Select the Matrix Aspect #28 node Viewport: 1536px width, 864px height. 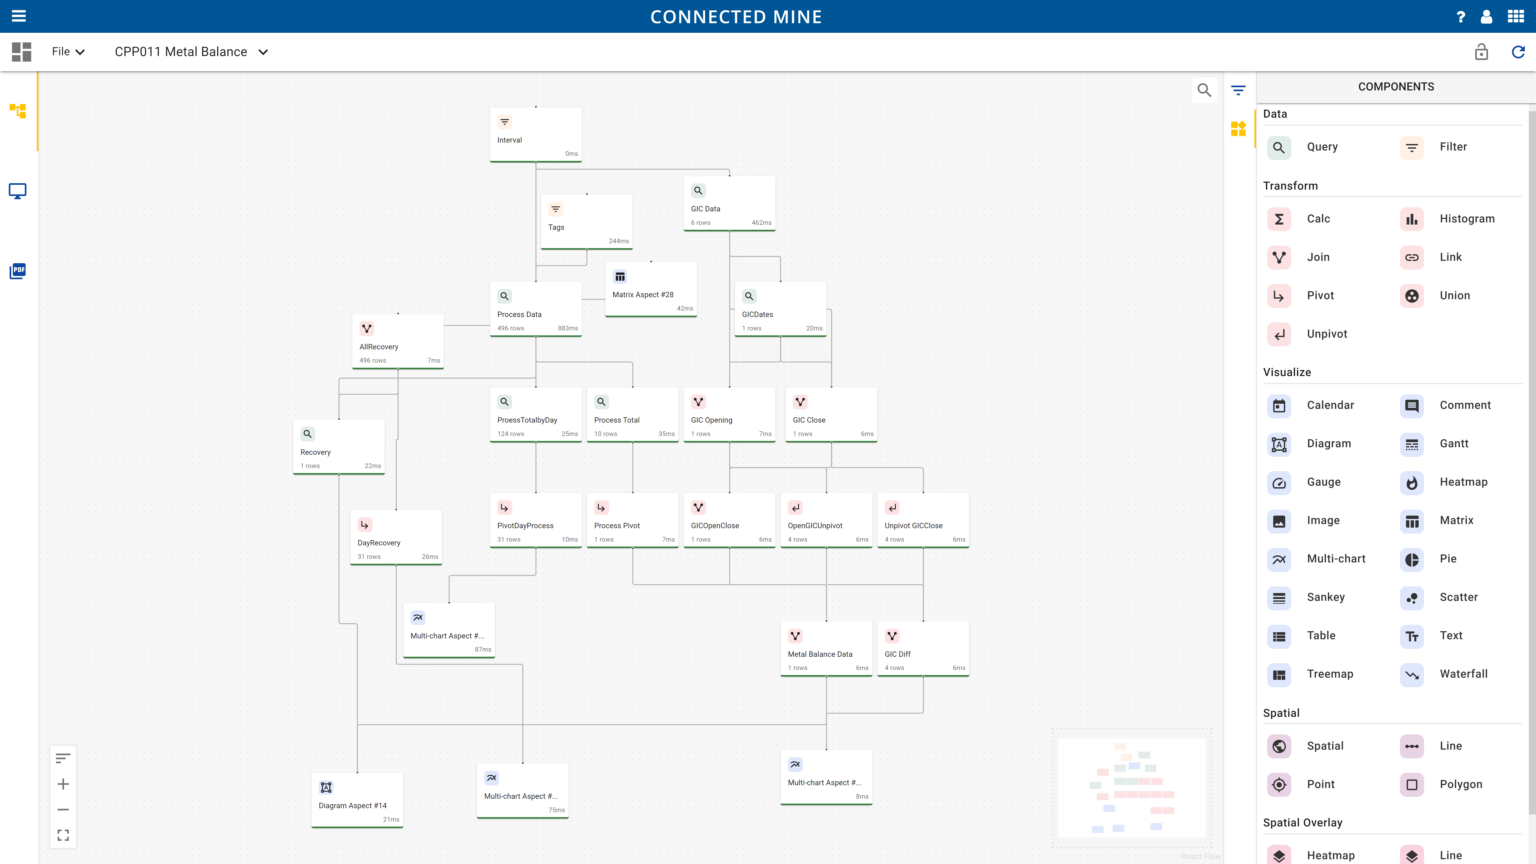click(651, 289)
